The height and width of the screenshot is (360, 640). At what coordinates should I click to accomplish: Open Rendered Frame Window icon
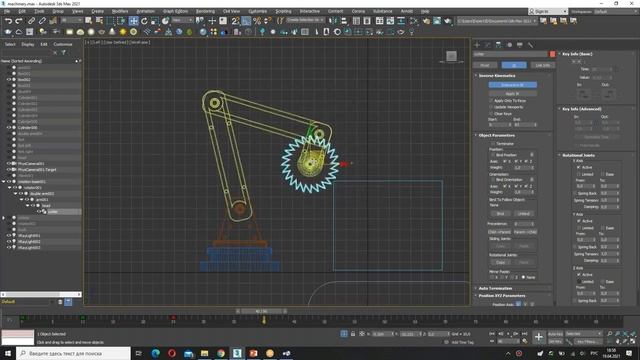point(437,20)
